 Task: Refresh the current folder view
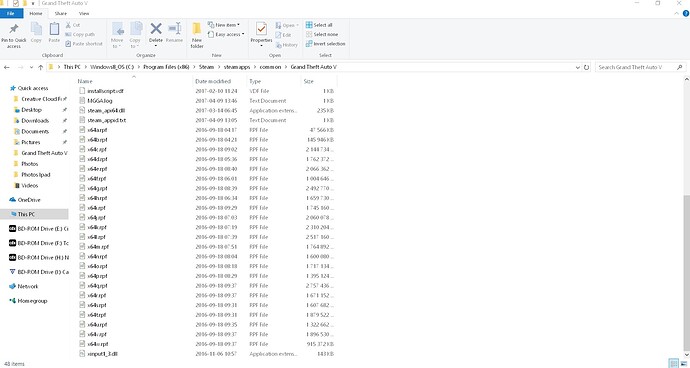tap(586, 67)
